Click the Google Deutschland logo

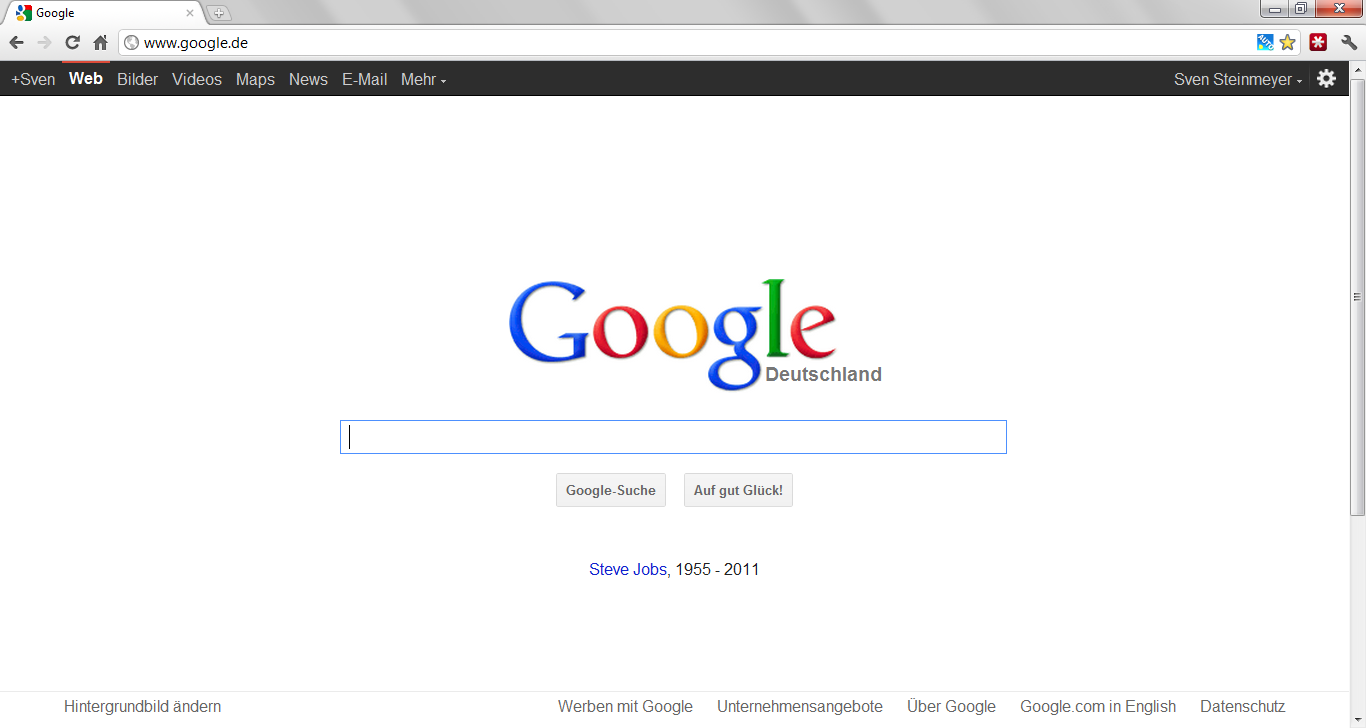click(694, 334)
